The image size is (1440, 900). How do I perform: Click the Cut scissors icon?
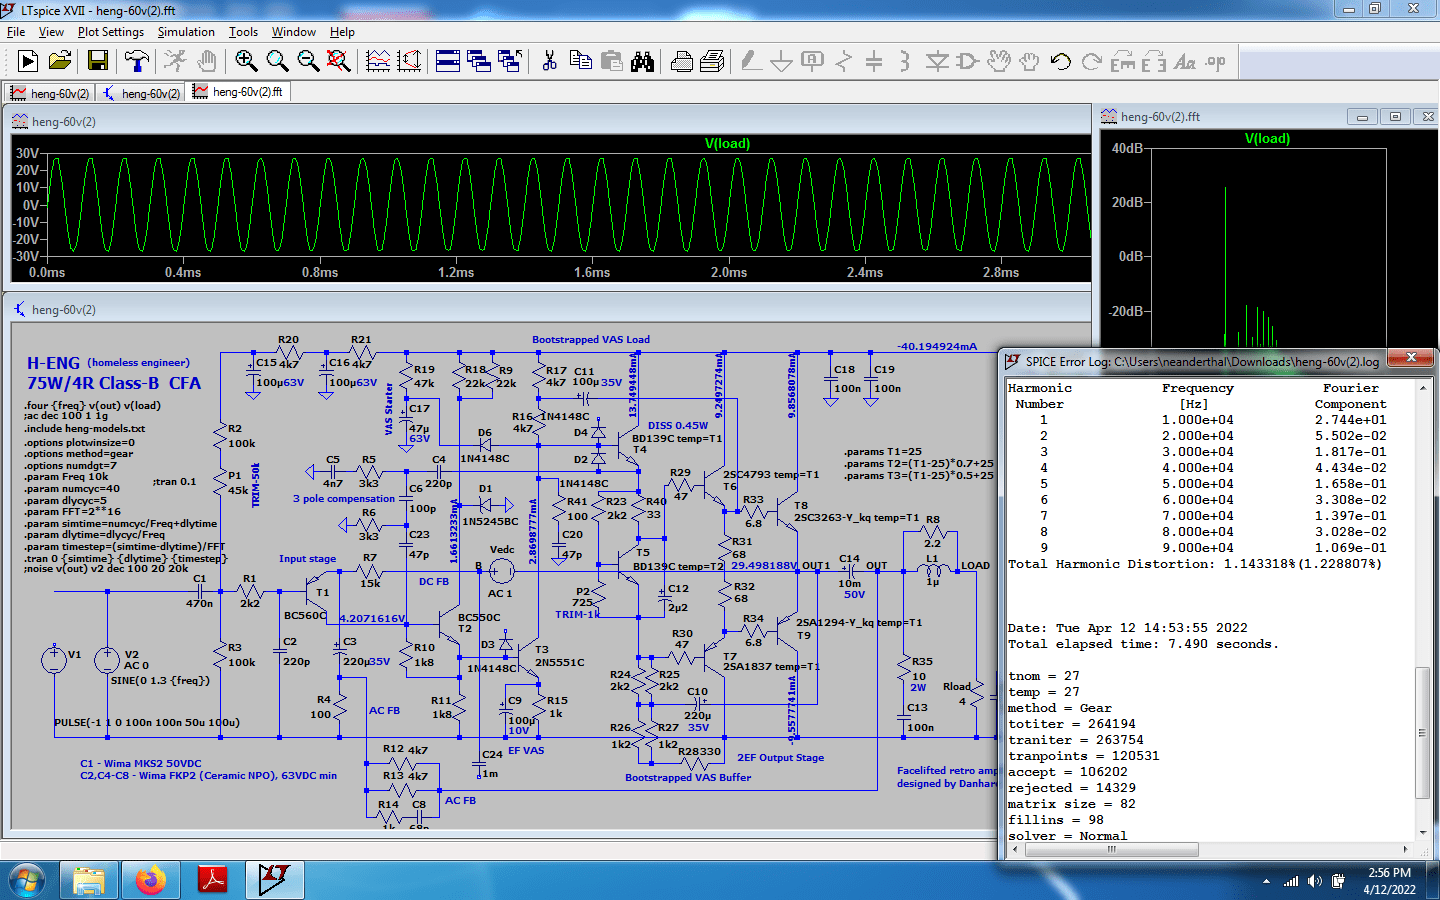(549, 62)
